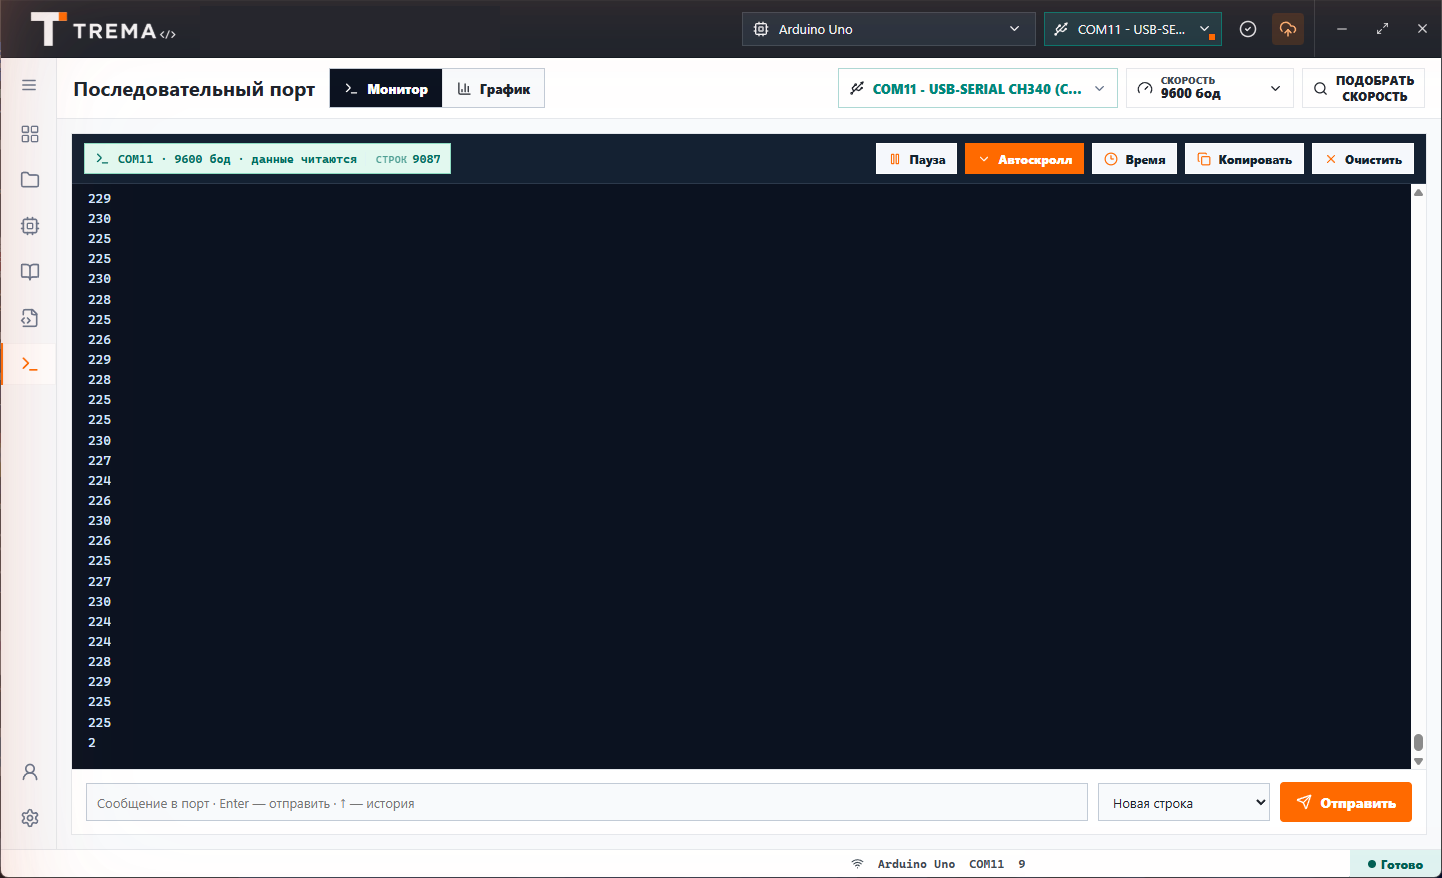Screen dimensions: 1442x878
Task: Open the Новая строка line-ending dropdown
Action: [1184, 803]
